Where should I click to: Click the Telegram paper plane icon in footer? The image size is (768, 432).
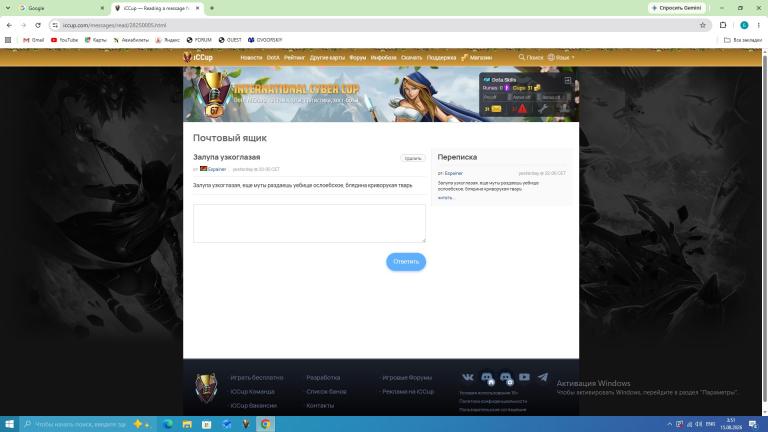click(543, 377)
